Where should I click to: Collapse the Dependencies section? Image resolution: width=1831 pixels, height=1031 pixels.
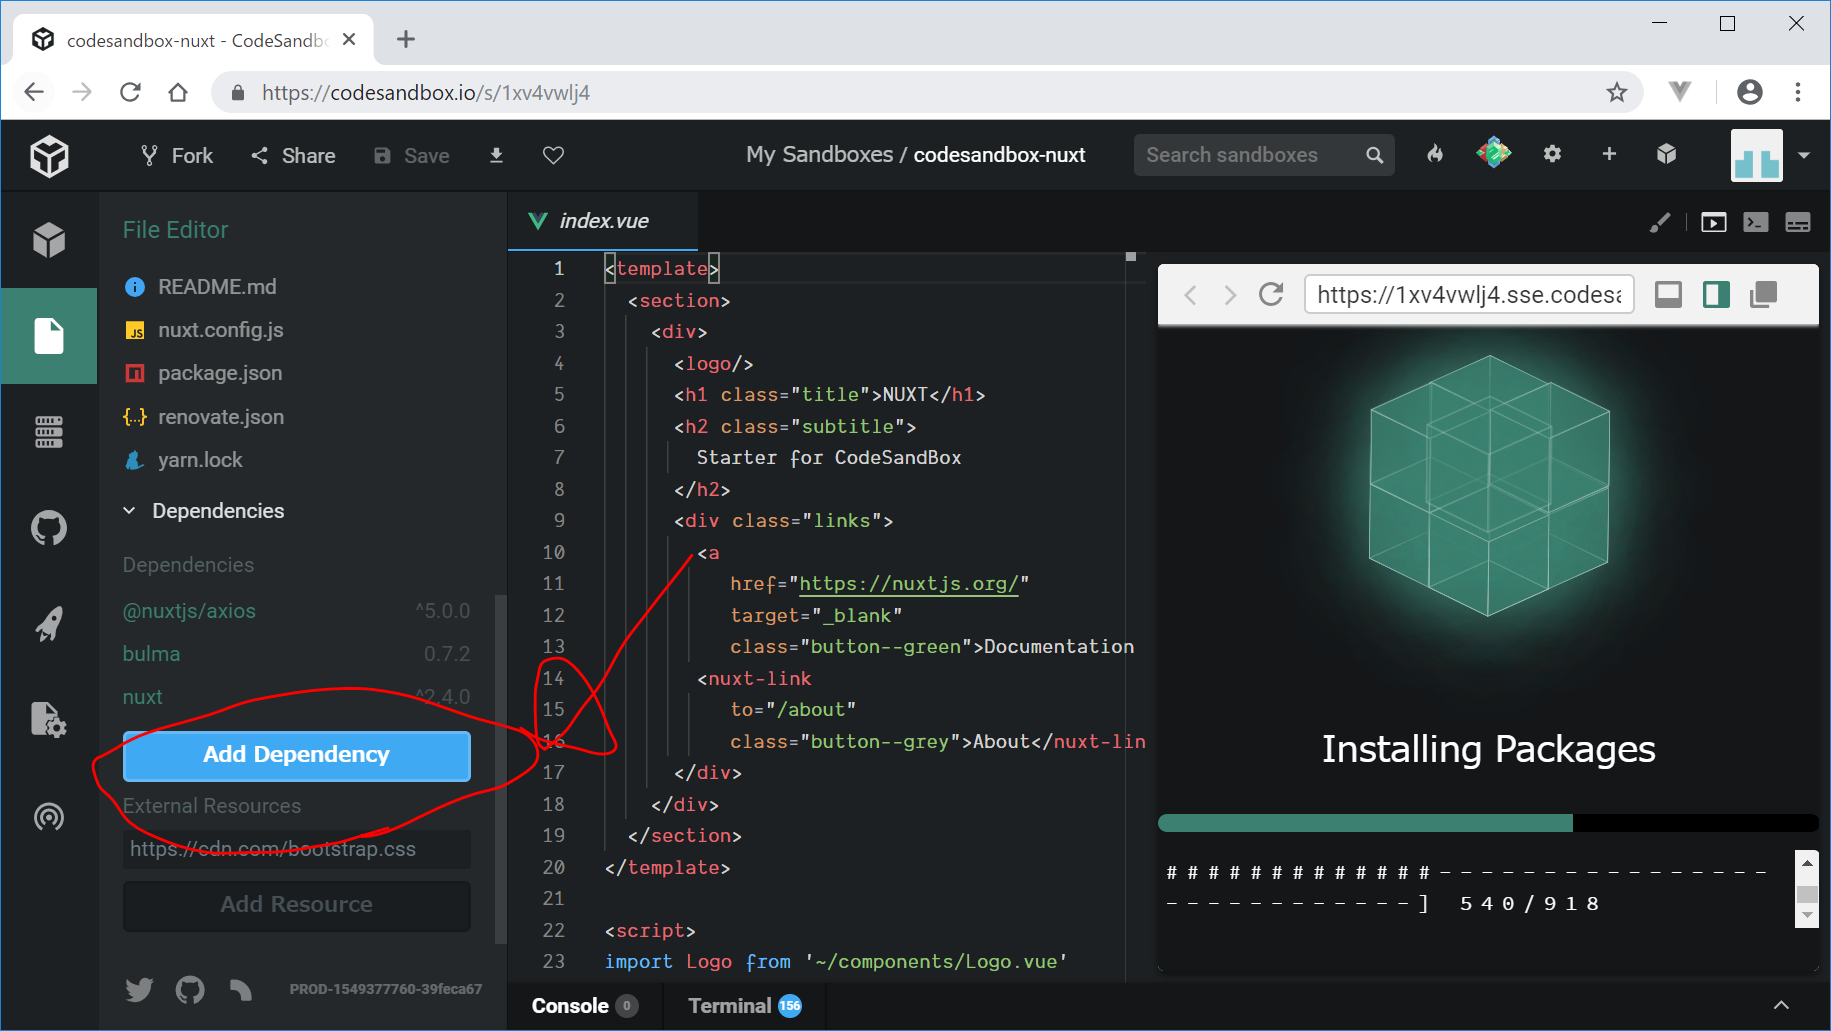tap(130, 511)
